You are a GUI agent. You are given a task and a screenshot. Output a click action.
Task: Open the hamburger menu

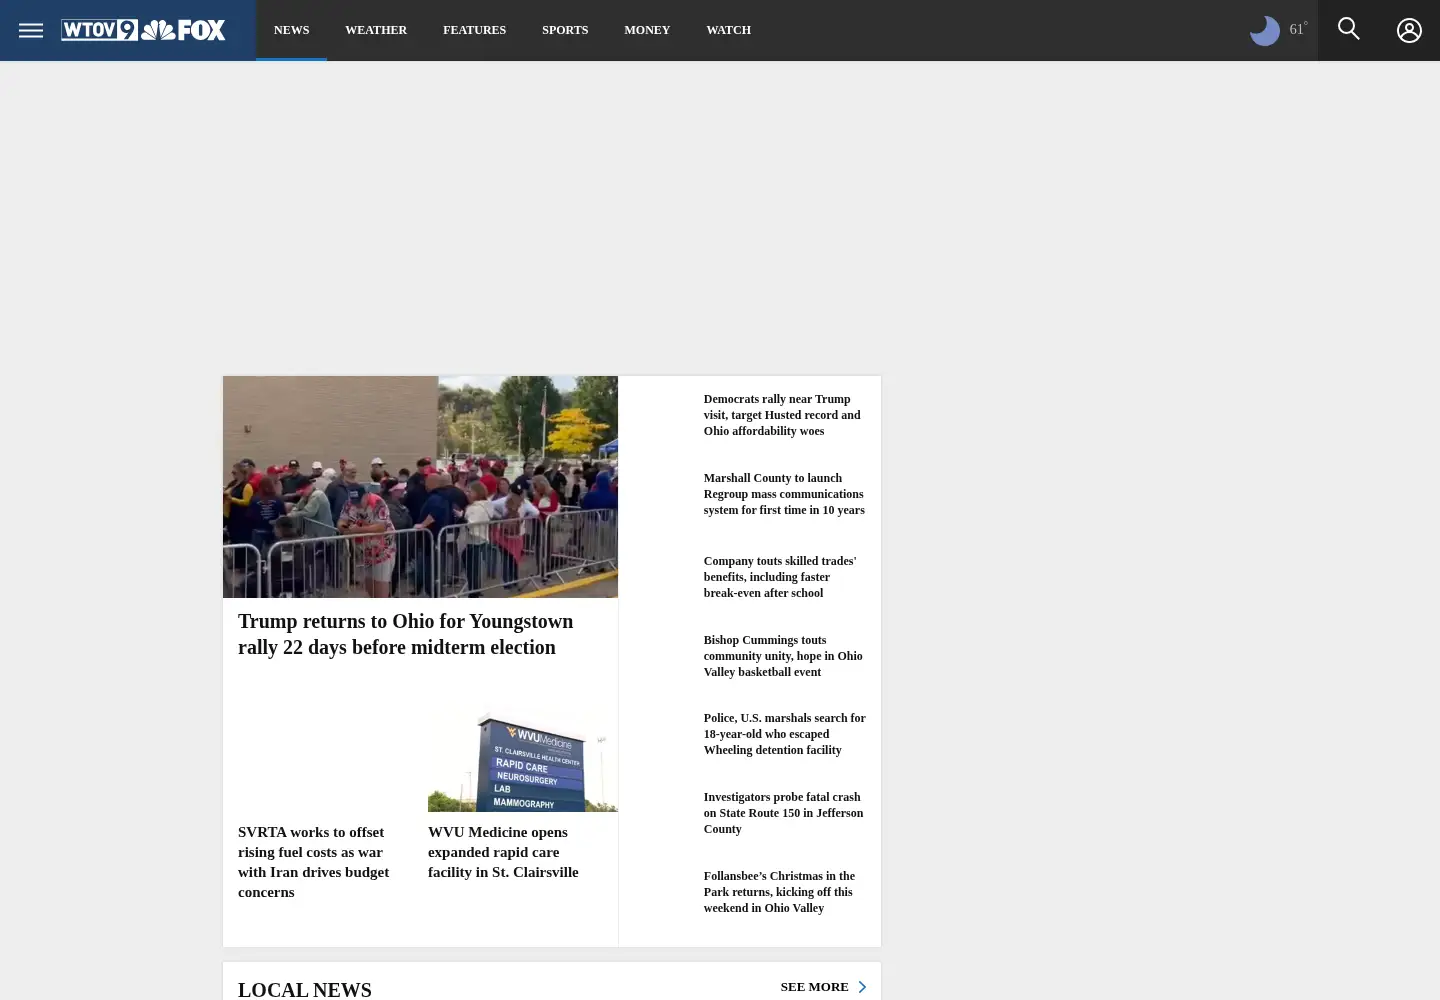[31, 30]
